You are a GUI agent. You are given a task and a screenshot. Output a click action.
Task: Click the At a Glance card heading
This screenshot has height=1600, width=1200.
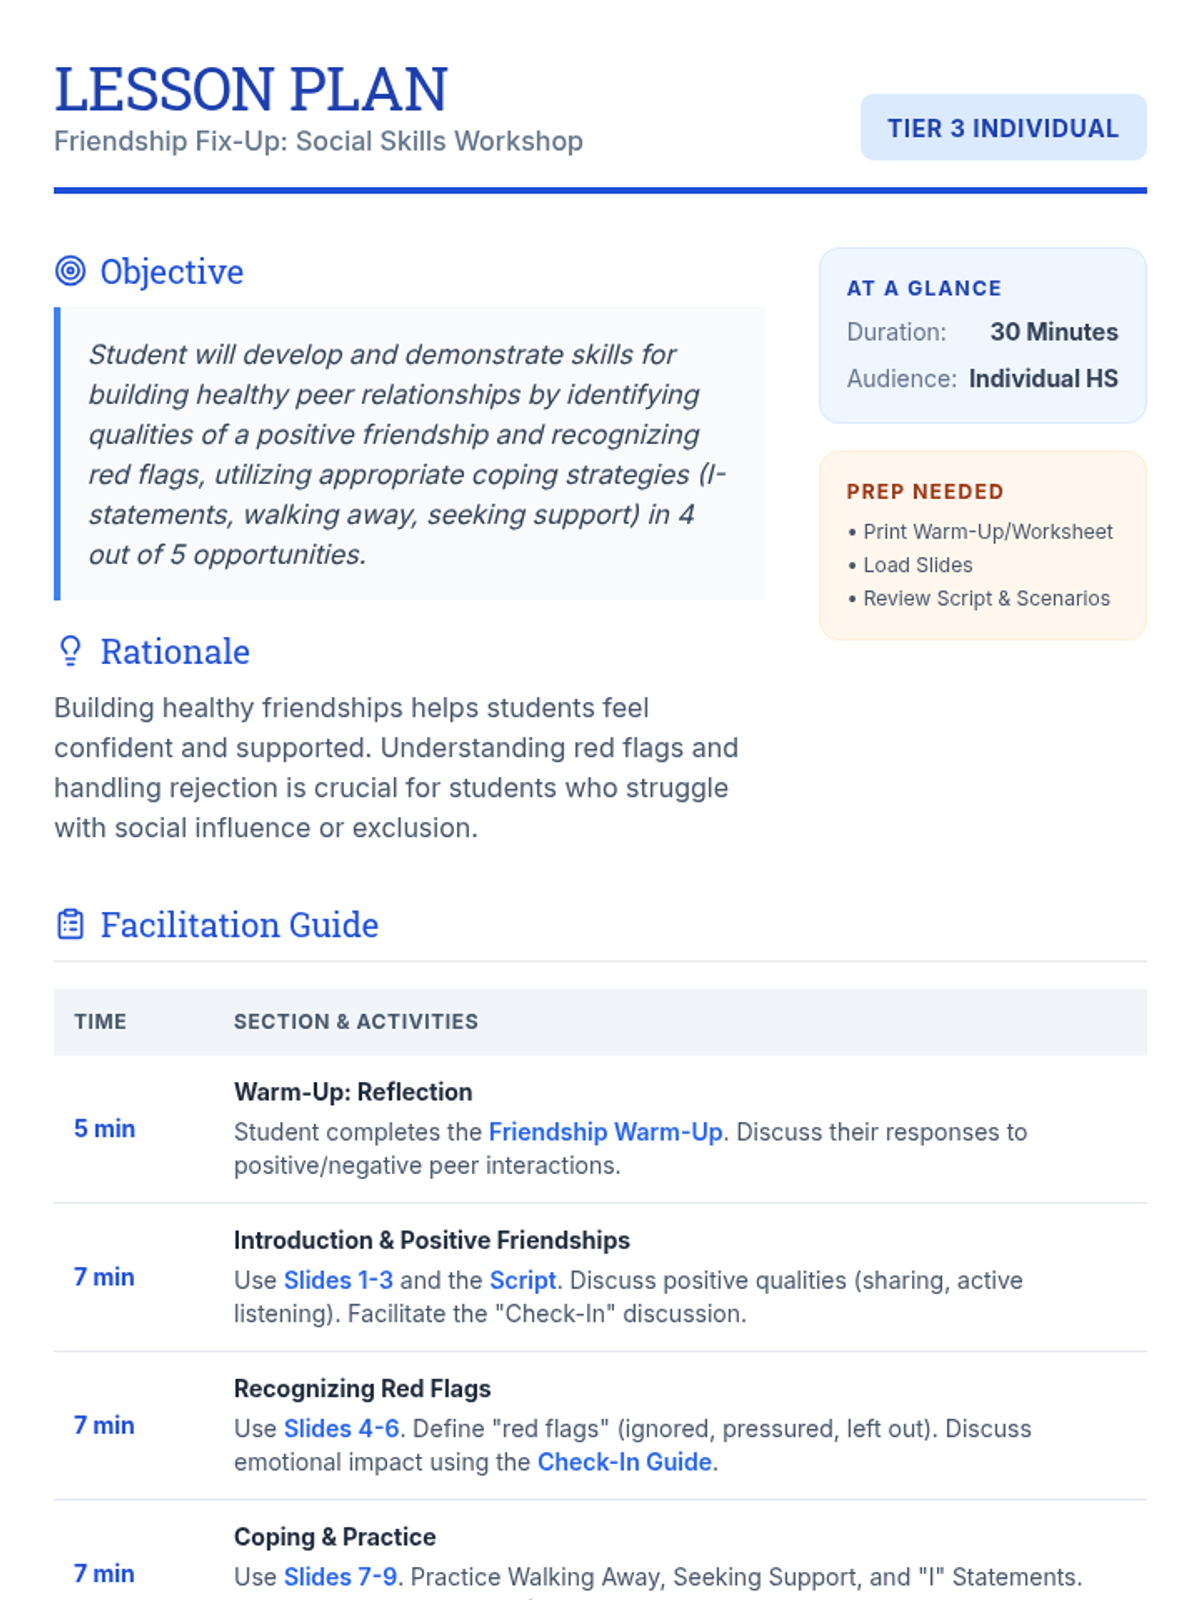tap(924, 288)
